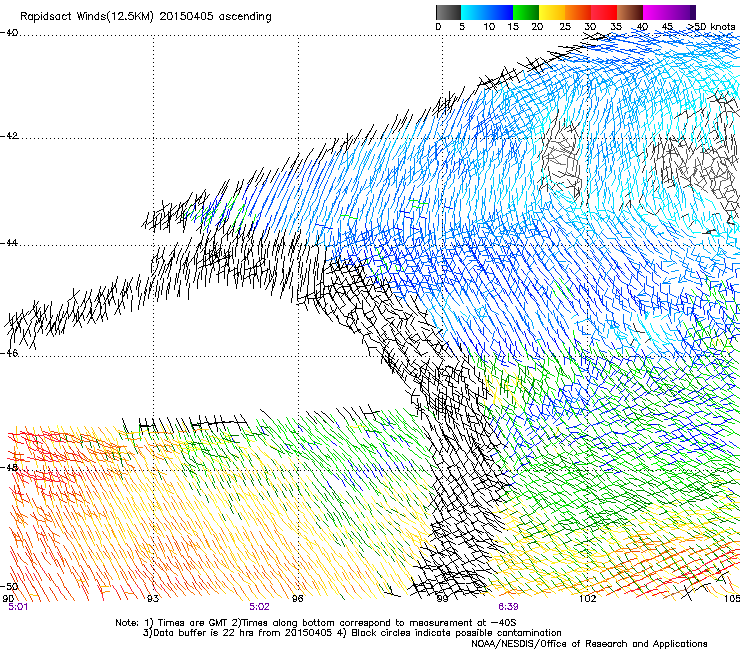Click the longitude label 96
The width and height of the screenshot is (740, 650).
(298, 599)
